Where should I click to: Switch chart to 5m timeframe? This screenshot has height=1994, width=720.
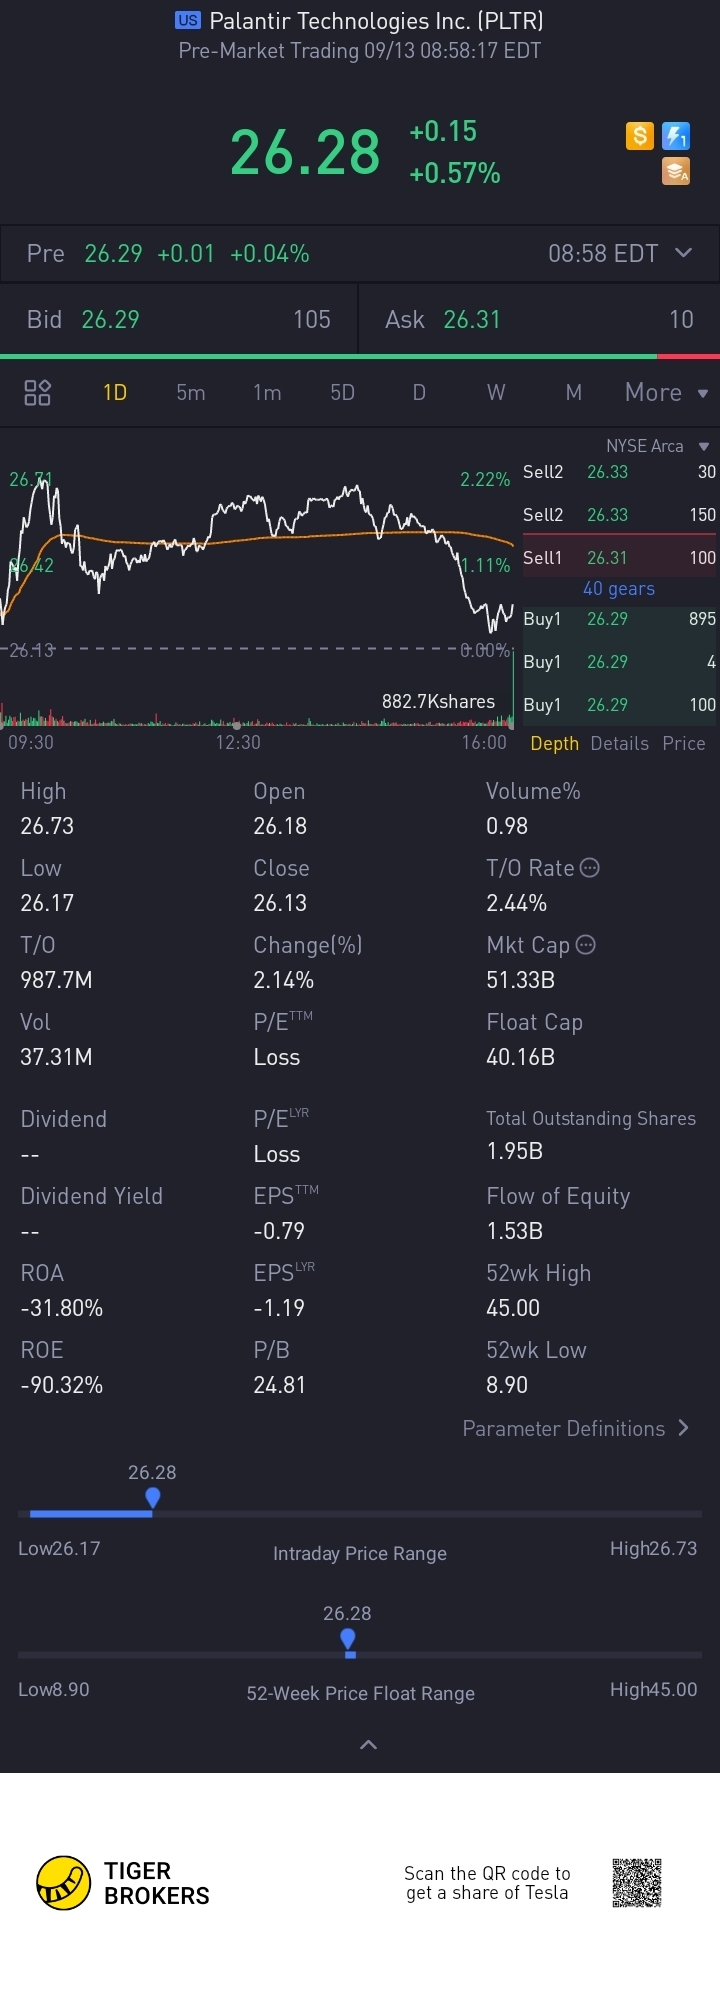(191, 392)
